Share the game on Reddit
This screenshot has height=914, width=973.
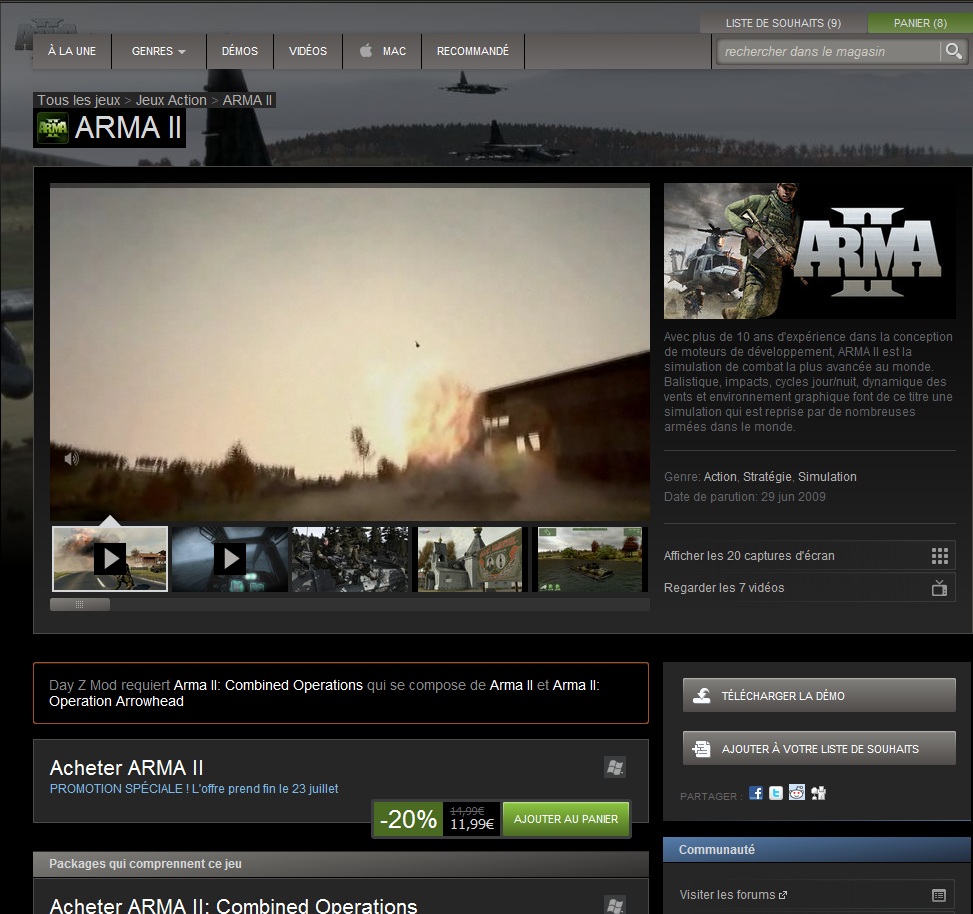tap(797, 793)
